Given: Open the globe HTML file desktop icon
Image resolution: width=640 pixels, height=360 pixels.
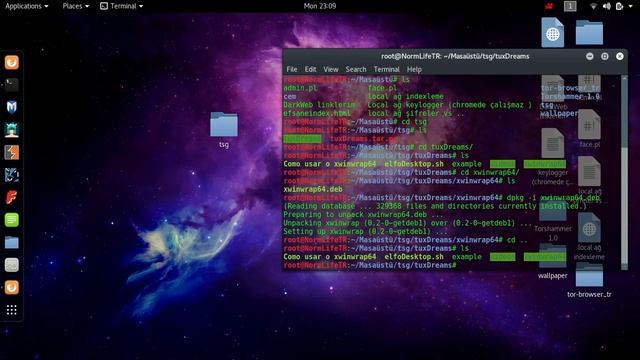Looking at the screenshot, I should [553, 33].
